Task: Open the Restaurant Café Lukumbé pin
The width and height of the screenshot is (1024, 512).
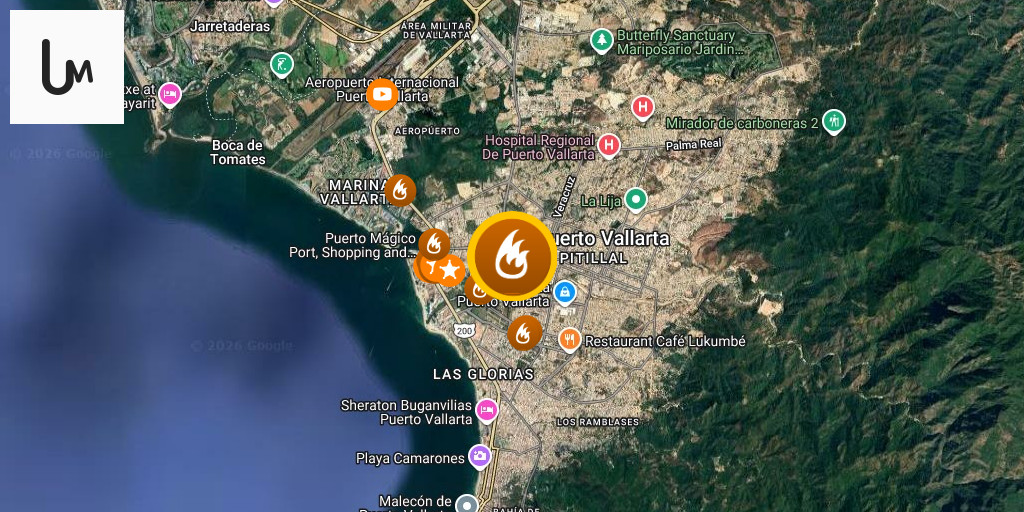Action: [569, 340]
